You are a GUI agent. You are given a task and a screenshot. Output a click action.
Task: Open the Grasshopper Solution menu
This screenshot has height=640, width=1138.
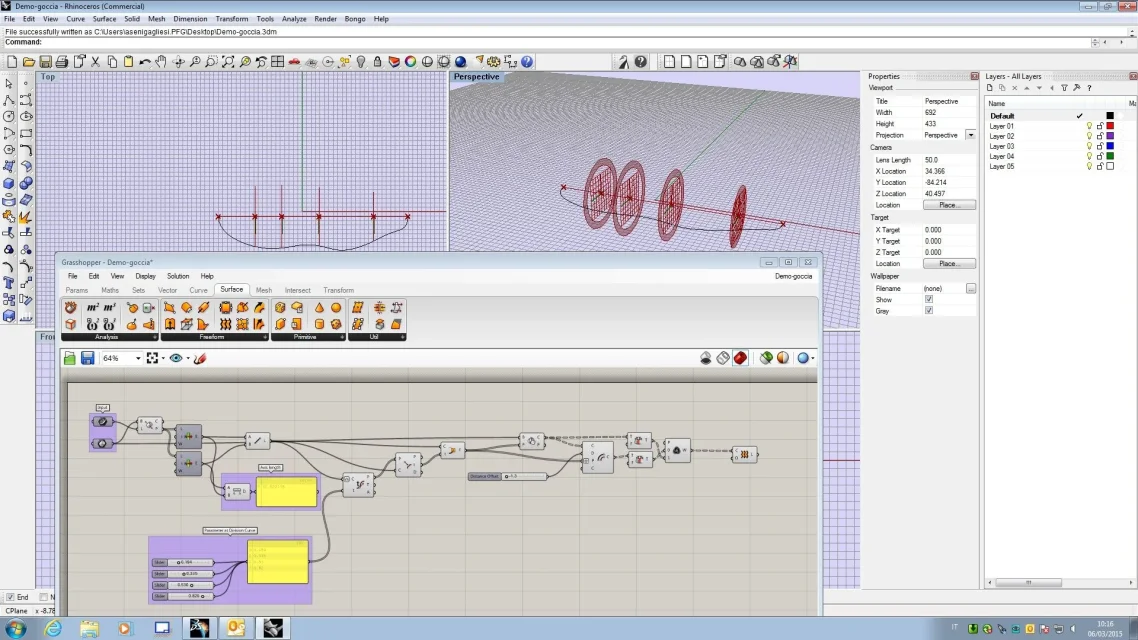(x=178, y=276)
